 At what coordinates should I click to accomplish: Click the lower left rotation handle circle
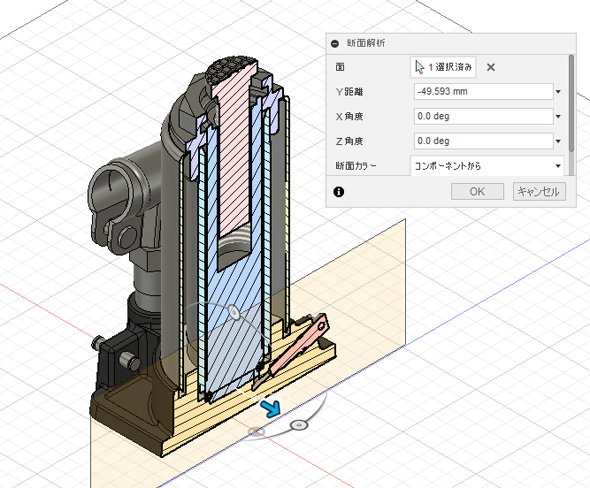click(256, 431)
